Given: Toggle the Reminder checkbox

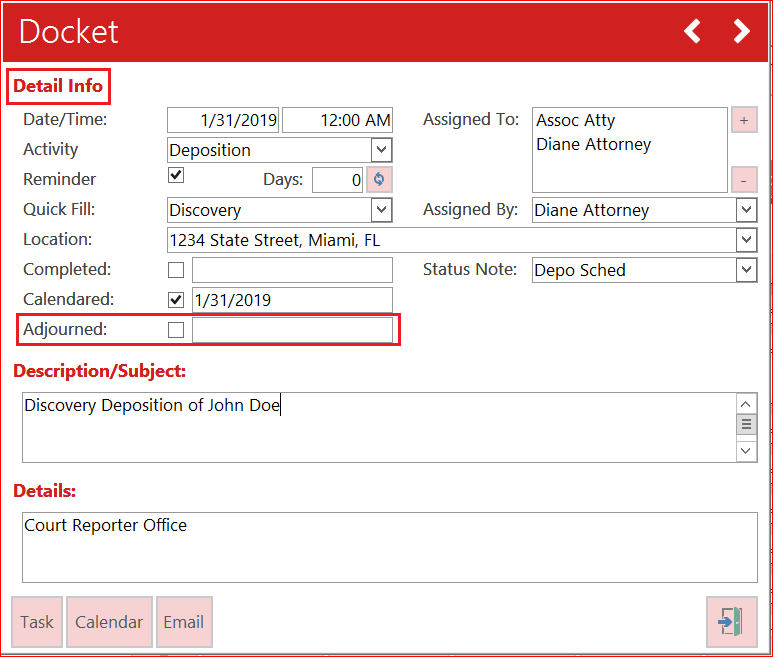Looking at the screenshot, I should (176, 175).
